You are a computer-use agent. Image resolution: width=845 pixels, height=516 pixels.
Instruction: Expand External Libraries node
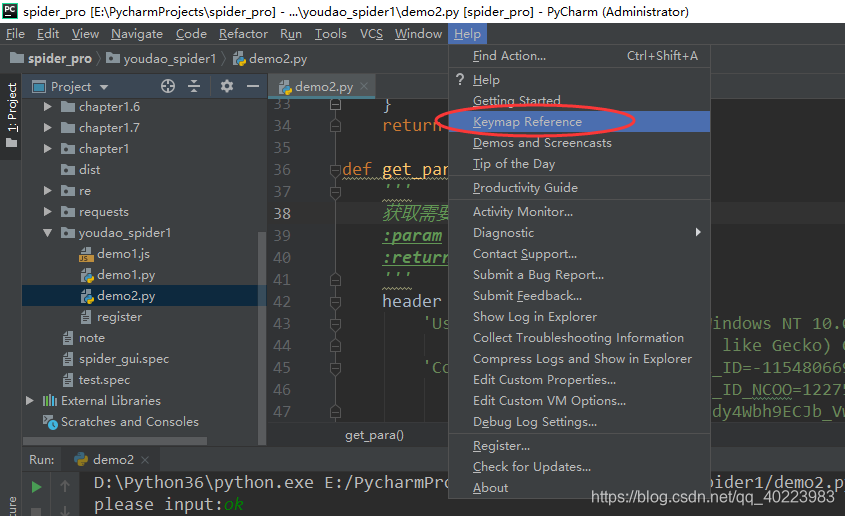[30, 401]
